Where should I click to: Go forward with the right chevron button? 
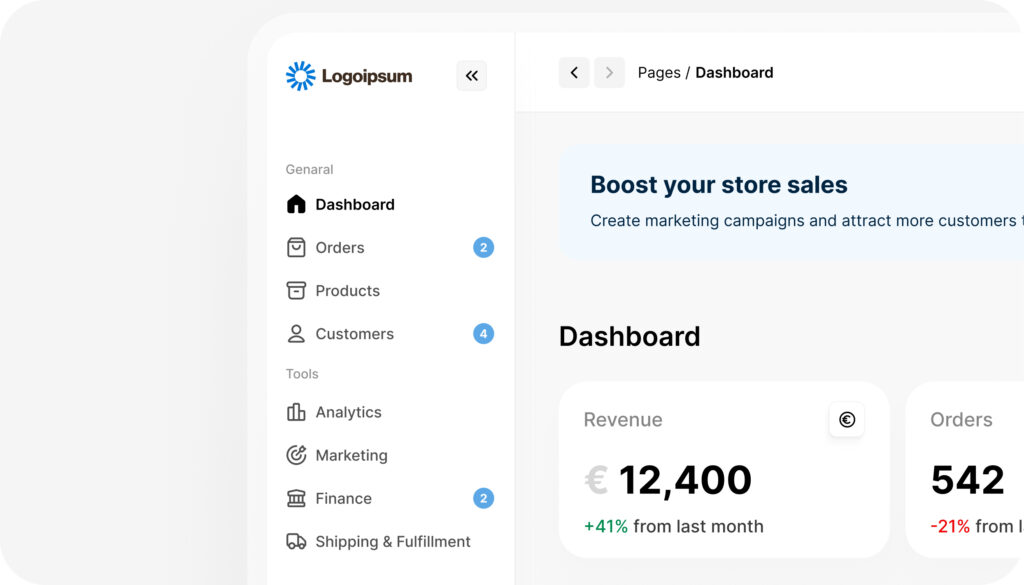(609, 72)
